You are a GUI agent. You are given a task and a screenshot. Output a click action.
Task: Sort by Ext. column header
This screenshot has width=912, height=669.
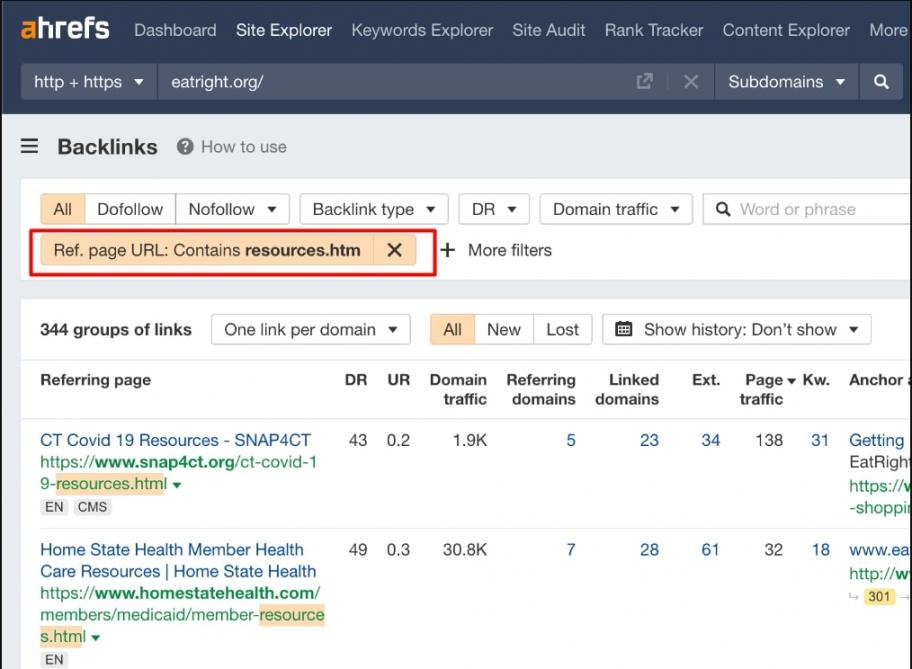tap(706, 380)
